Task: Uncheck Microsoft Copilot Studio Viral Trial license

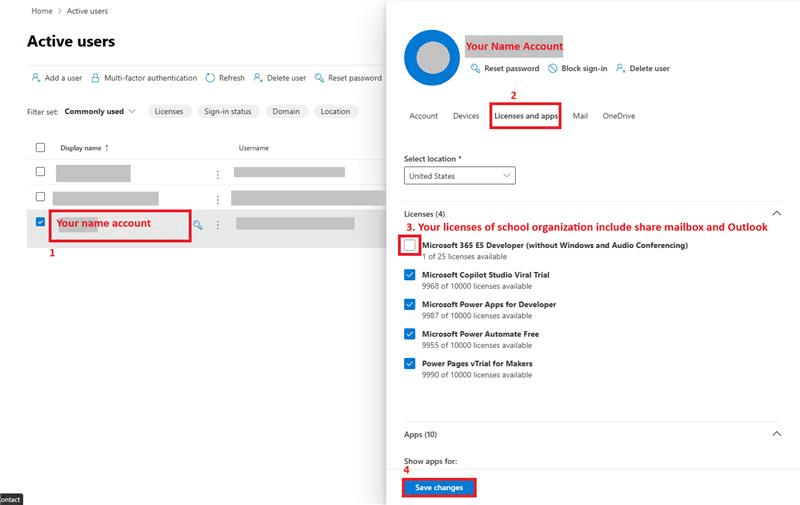Action: coord(410,275)
